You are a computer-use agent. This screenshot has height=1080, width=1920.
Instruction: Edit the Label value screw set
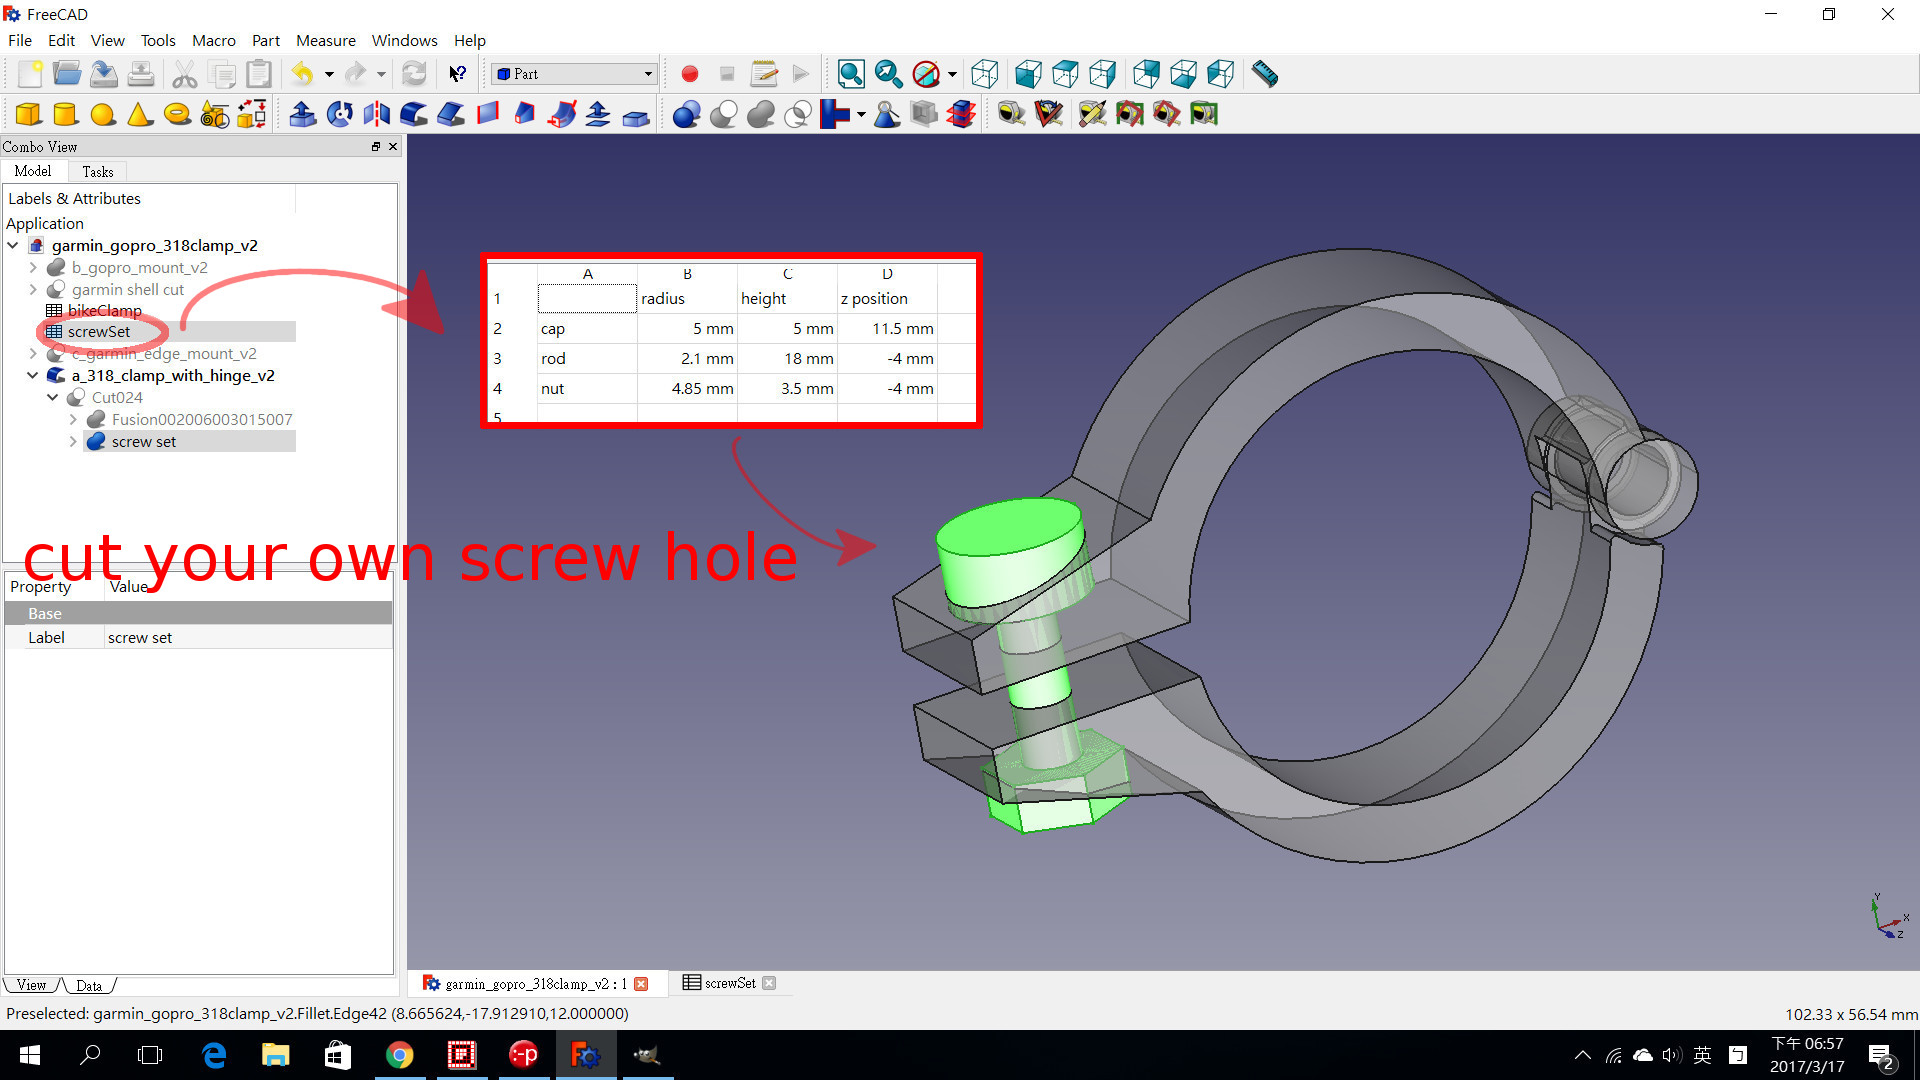pos(248,637)
